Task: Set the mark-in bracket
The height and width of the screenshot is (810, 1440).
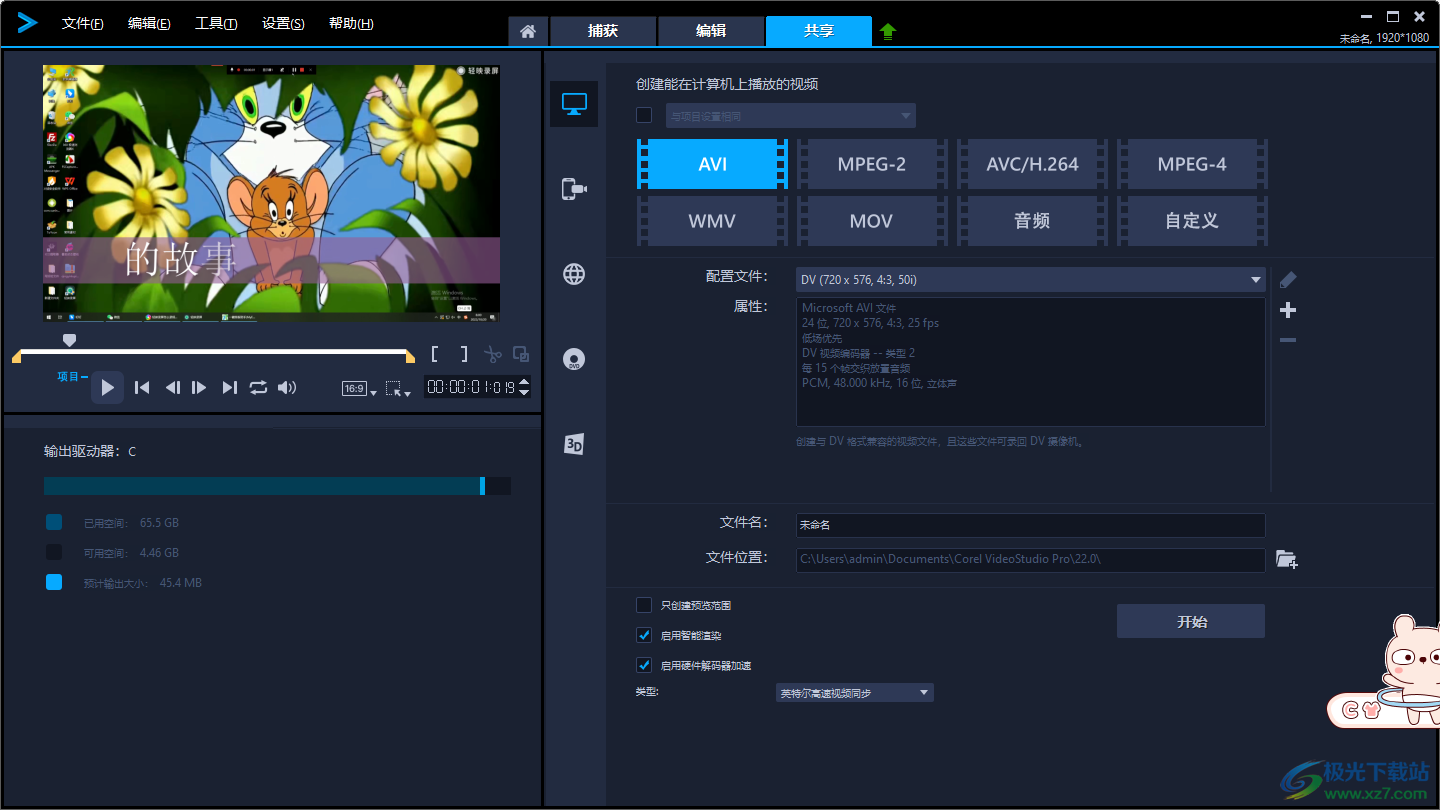Action: 436,354
